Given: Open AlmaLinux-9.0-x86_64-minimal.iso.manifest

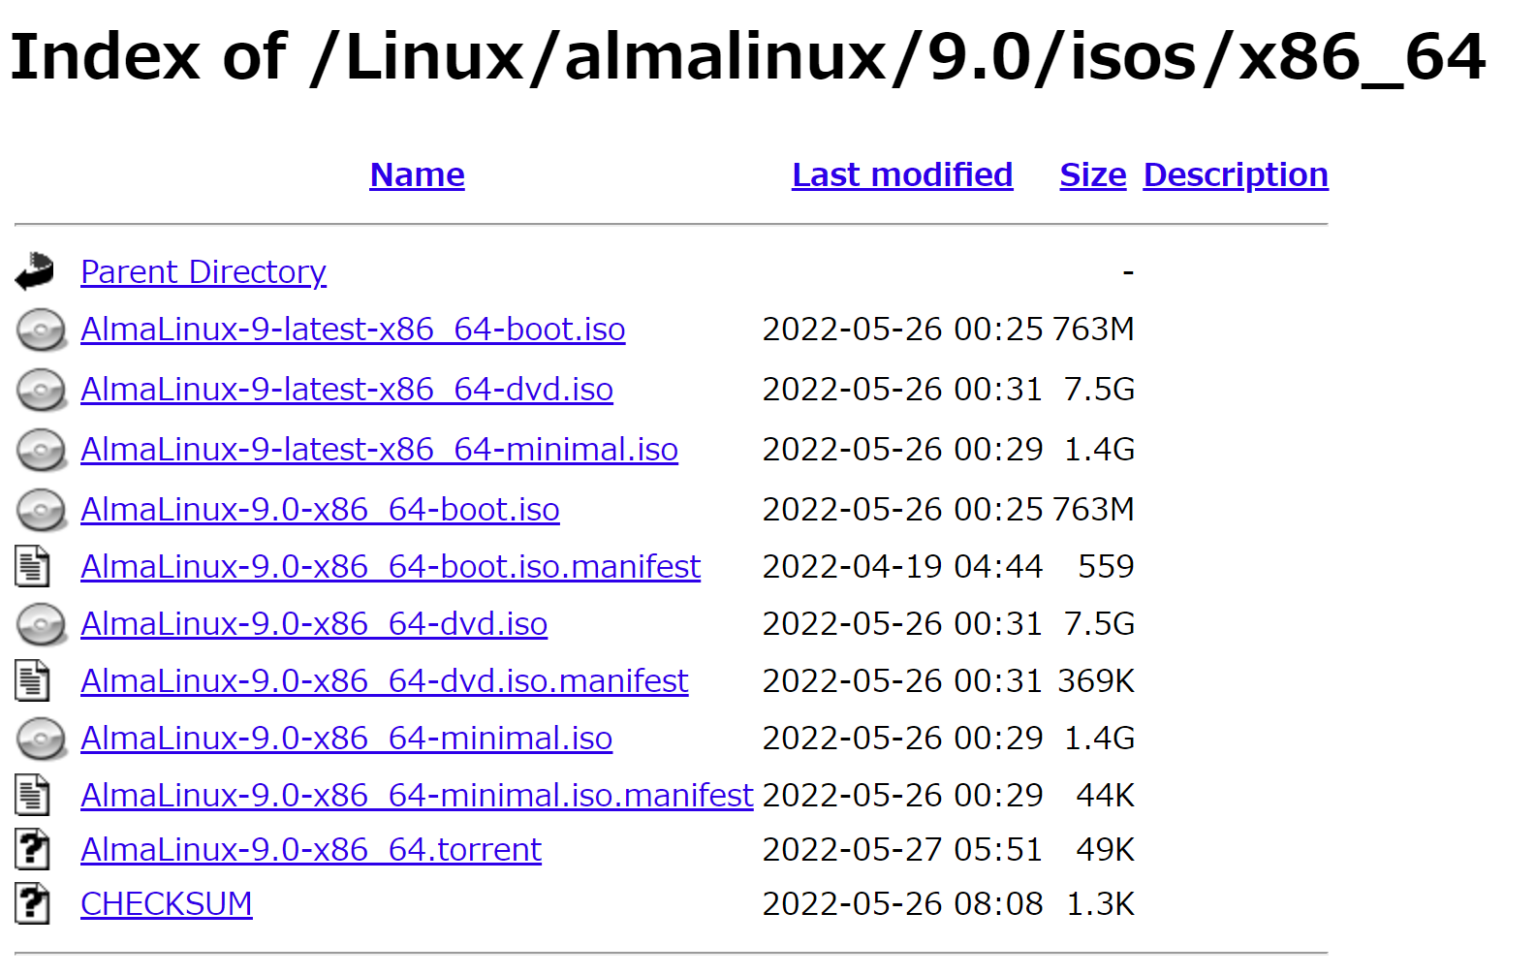Looking at the screenshot, I should [416, 794].
